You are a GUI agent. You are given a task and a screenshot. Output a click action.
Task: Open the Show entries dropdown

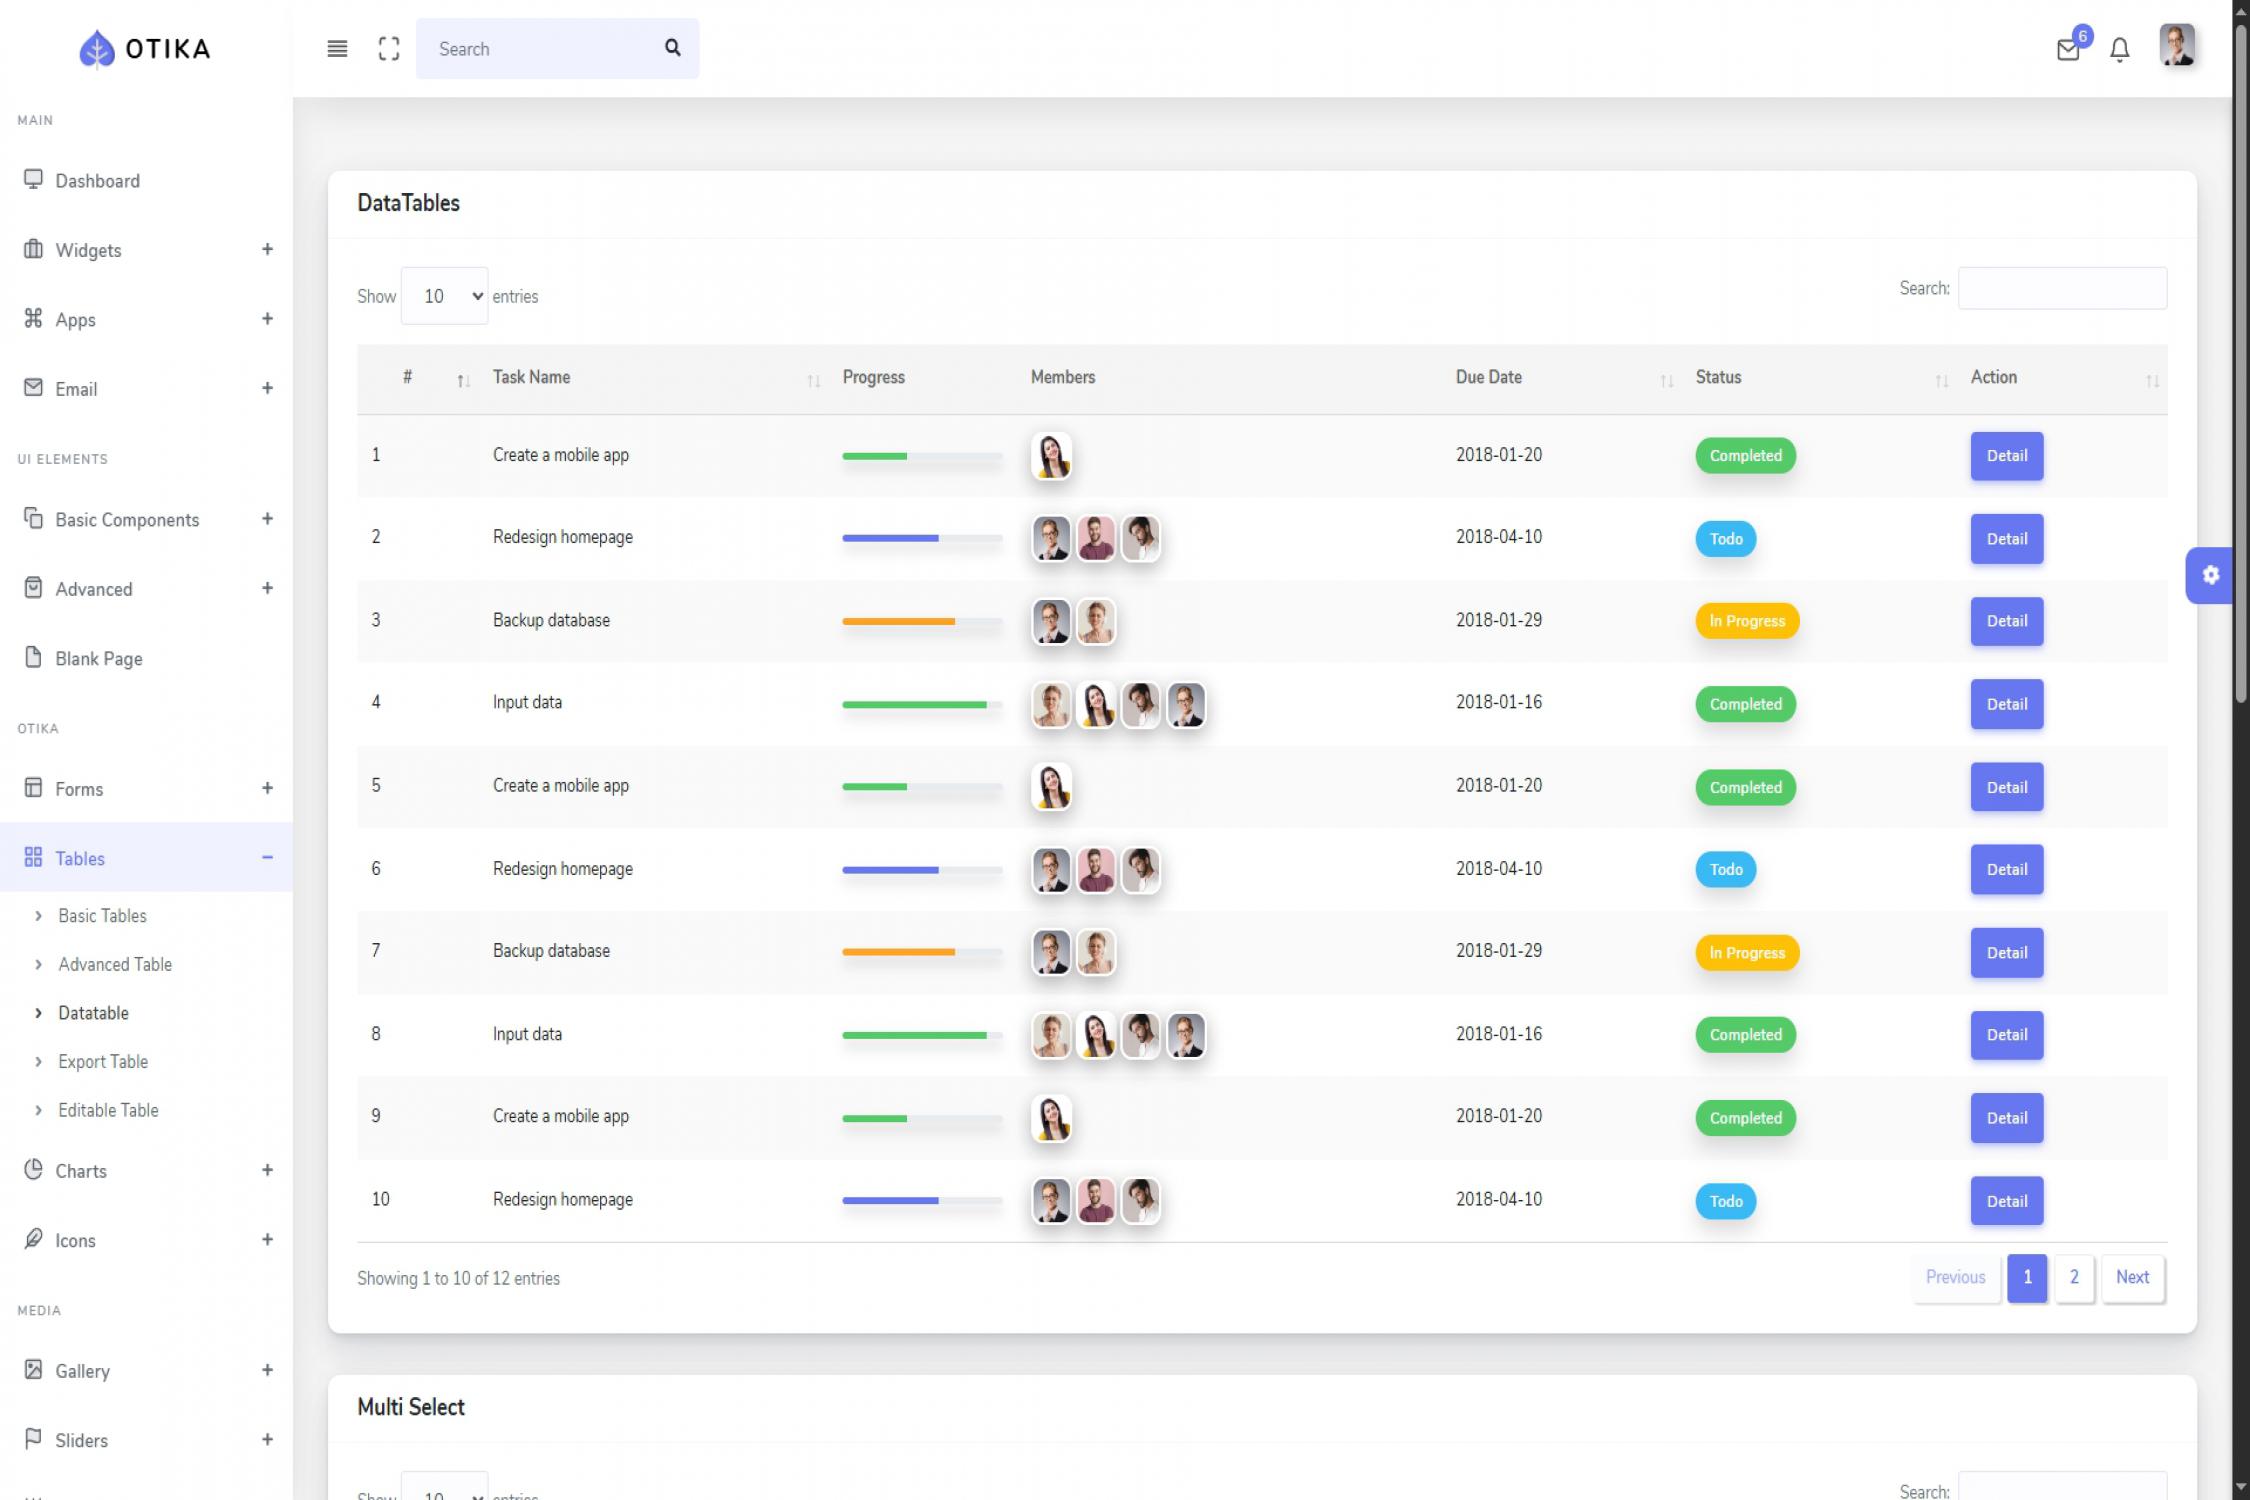coord(443,296)
